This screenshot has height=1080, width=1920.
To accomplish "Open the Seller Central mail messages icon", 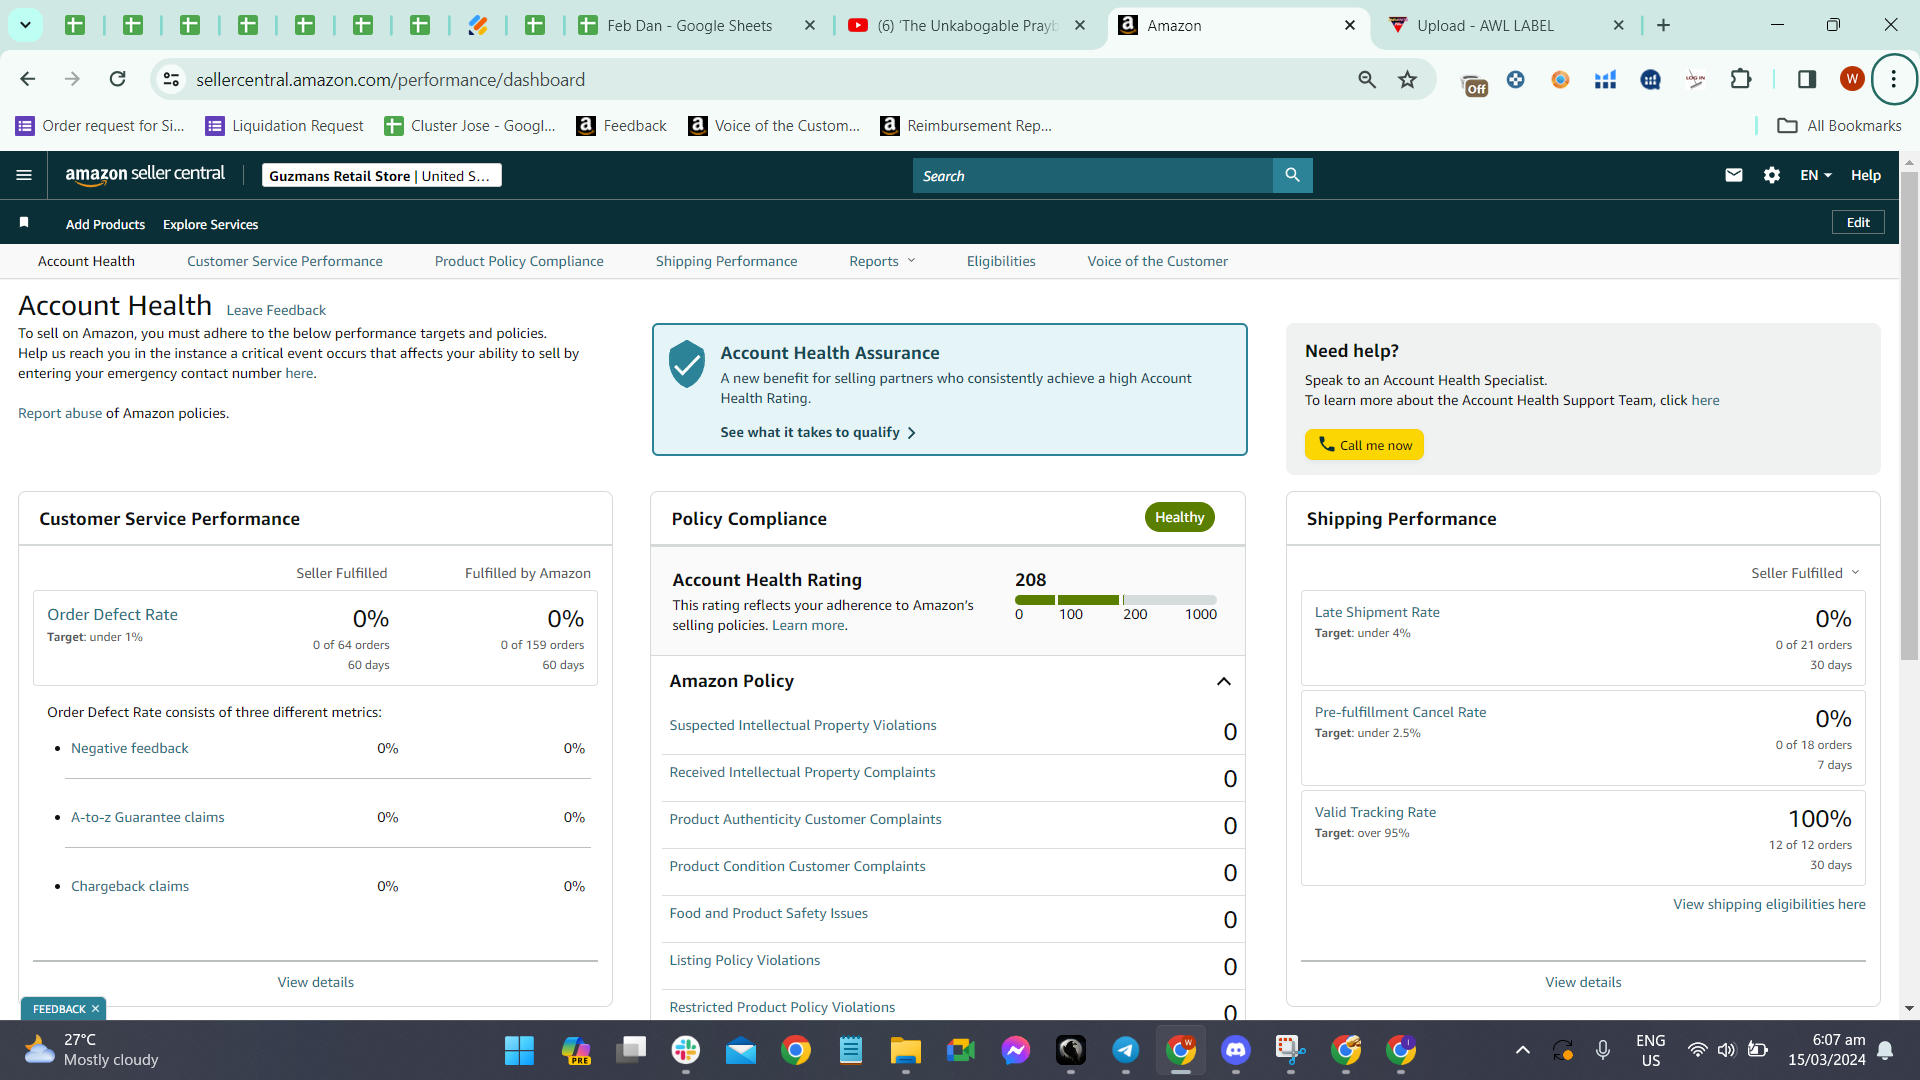I will (1734, 175).
